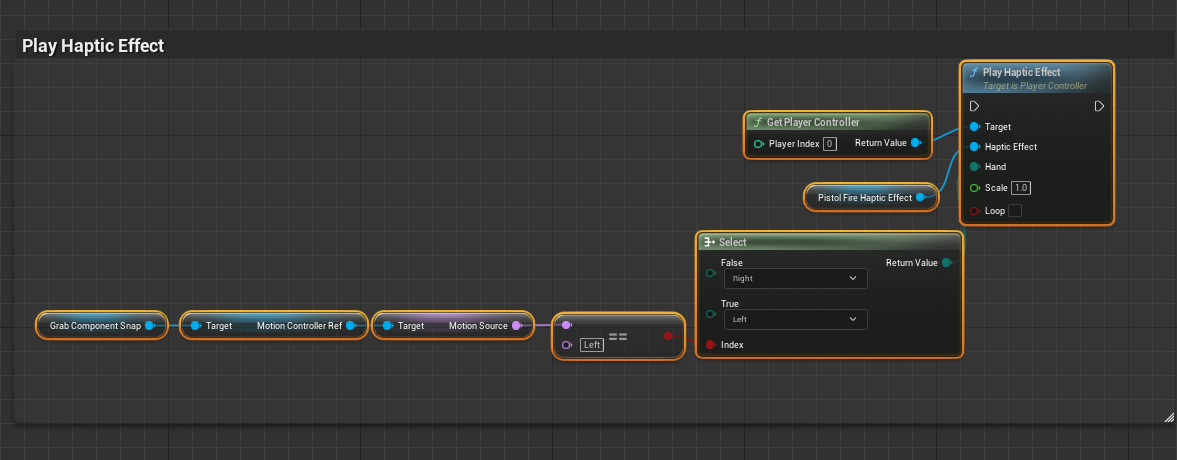1177x460 pixels.
Task: Click the Grab Component Snap output pin
Action: click(x=150, y=326)
